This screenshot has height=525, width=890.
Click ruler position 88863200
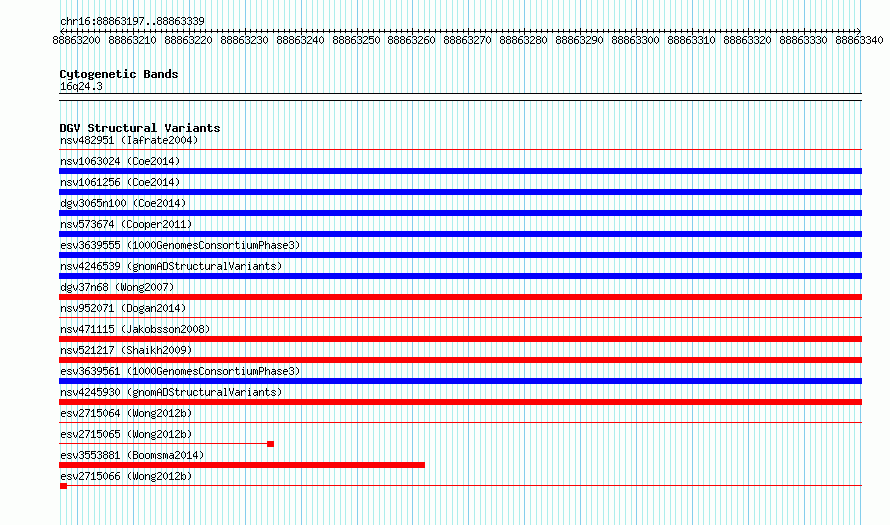coord(76,40)
